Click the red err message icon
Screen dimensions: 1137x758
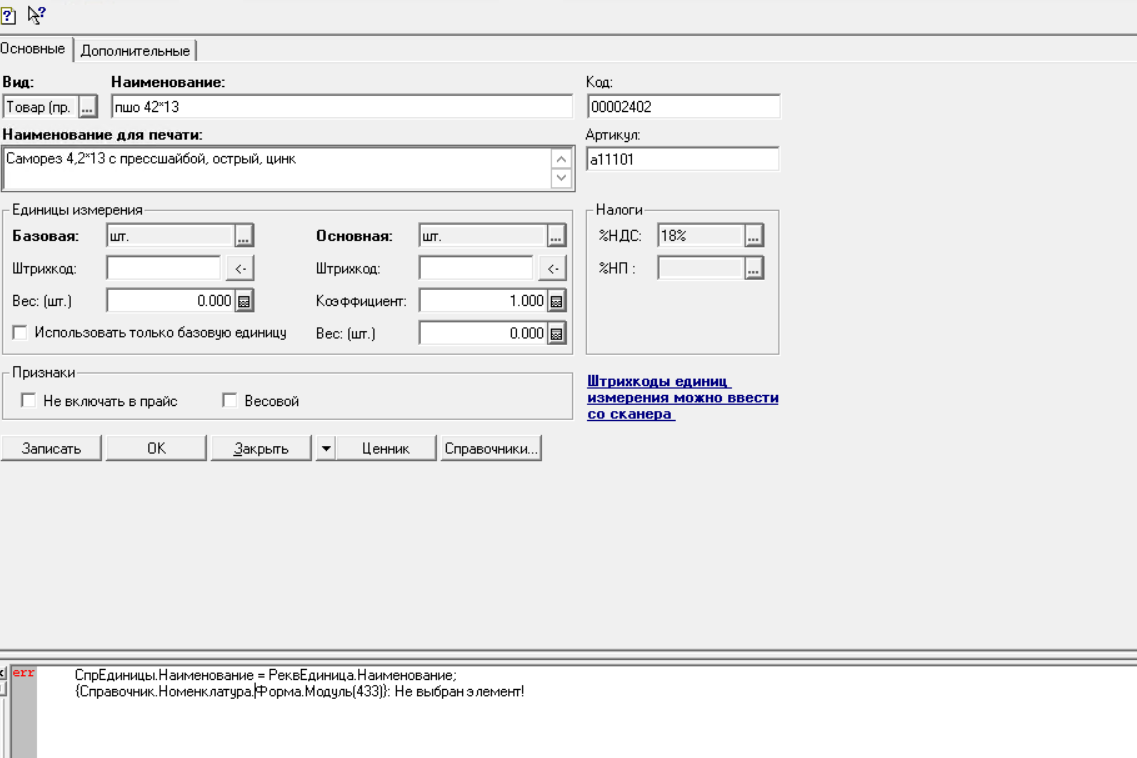tap(23, 673)
